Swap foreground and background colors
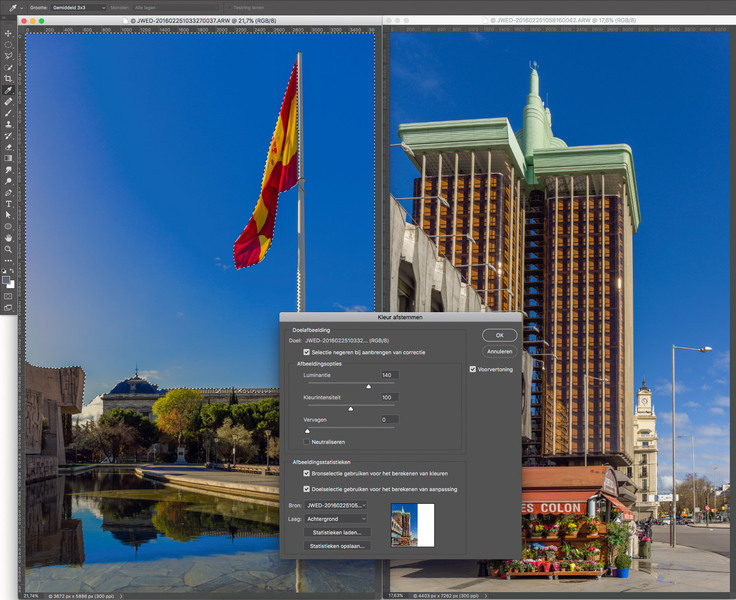The image size is (736, 600). pos(12,271)
